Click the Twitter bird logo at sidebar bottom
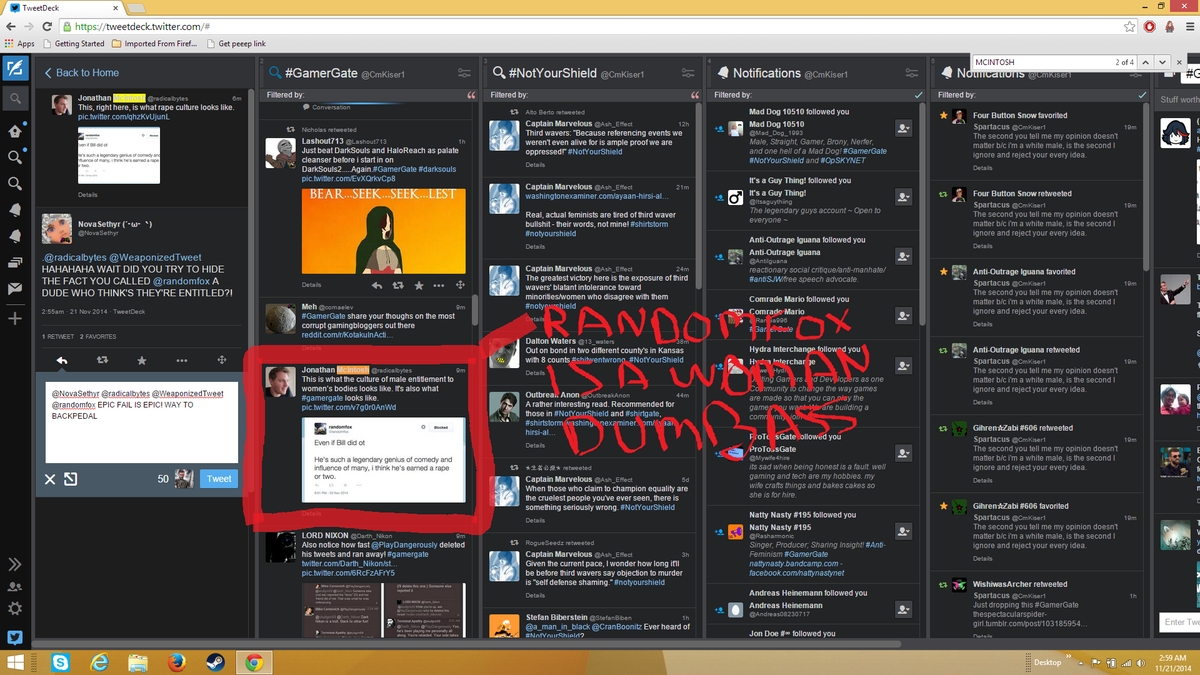1200x675 pixels. [15, 637]
